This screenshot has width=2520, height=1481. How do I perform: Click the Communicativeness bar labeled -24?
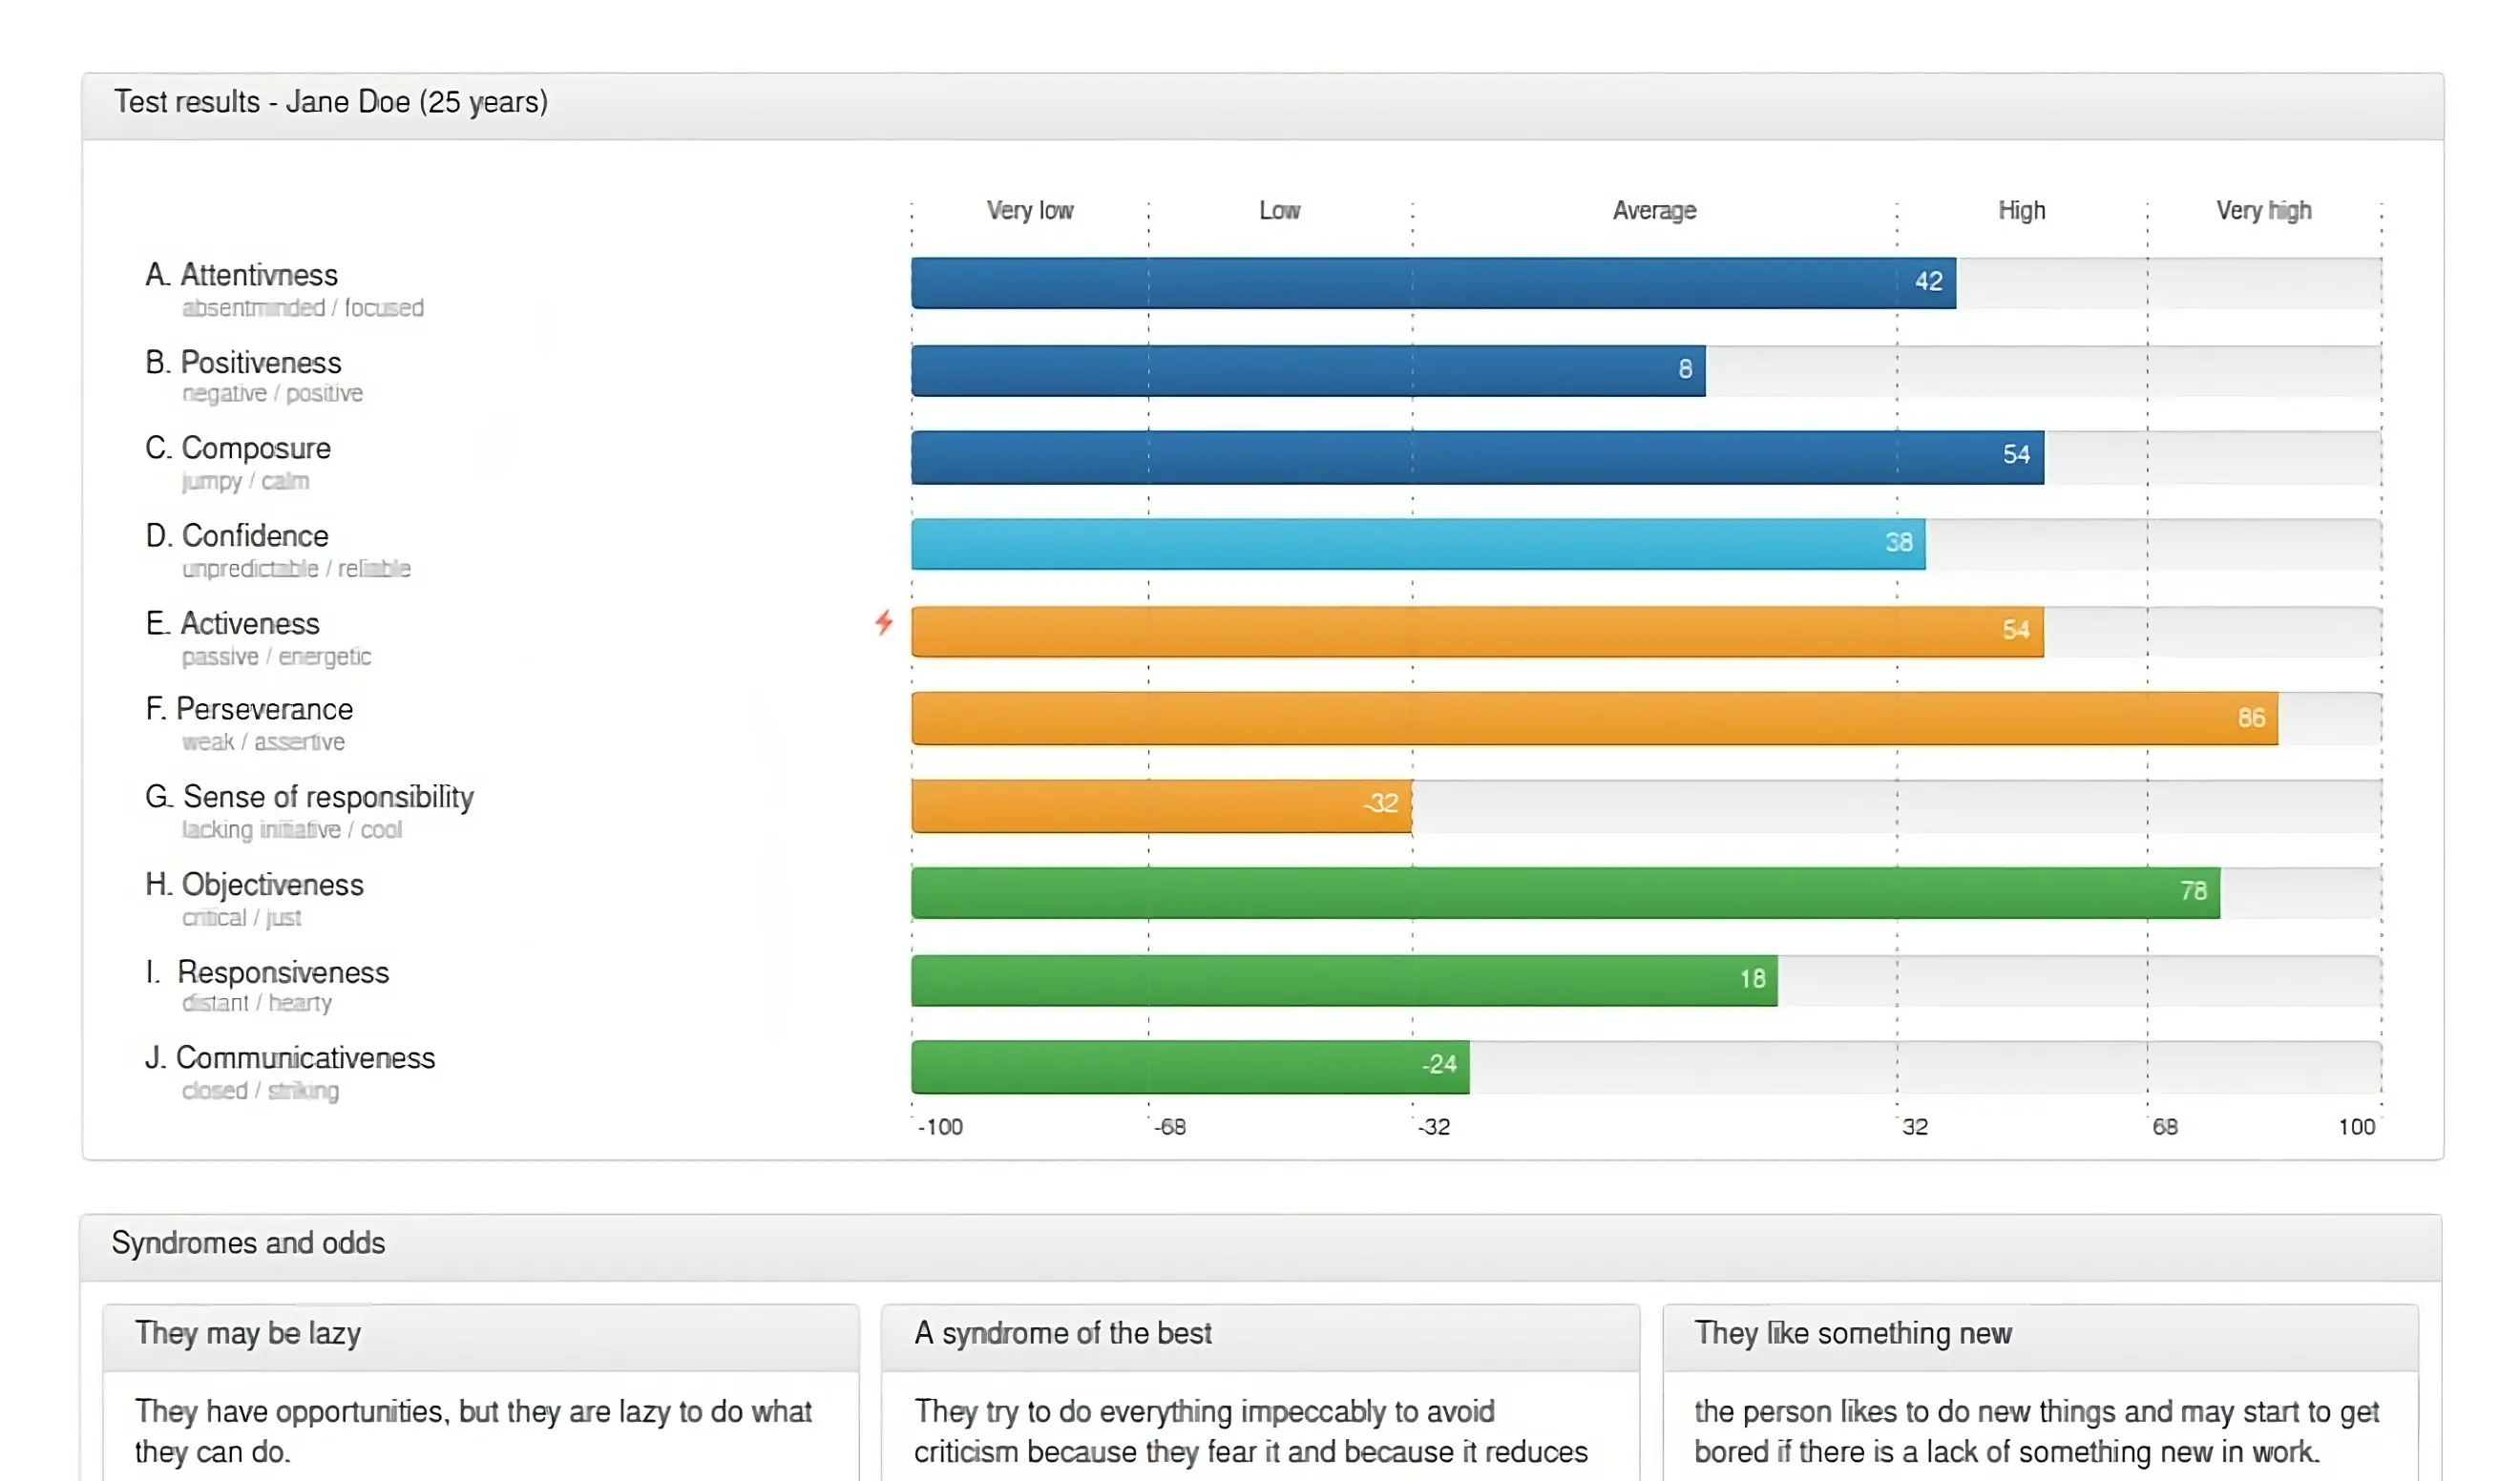pyautogui.click(x=1189, y=1066)
